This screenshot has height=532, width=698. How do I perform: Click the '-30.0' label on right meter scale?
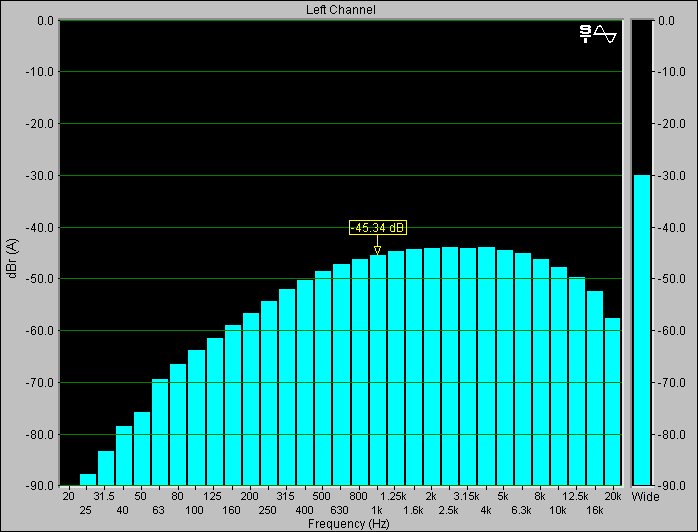[671, 175]
